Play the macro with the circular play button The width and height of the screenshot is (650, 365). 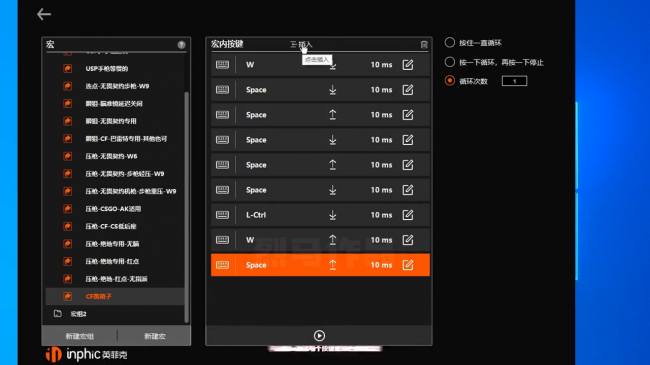click(x=319, y=336)
